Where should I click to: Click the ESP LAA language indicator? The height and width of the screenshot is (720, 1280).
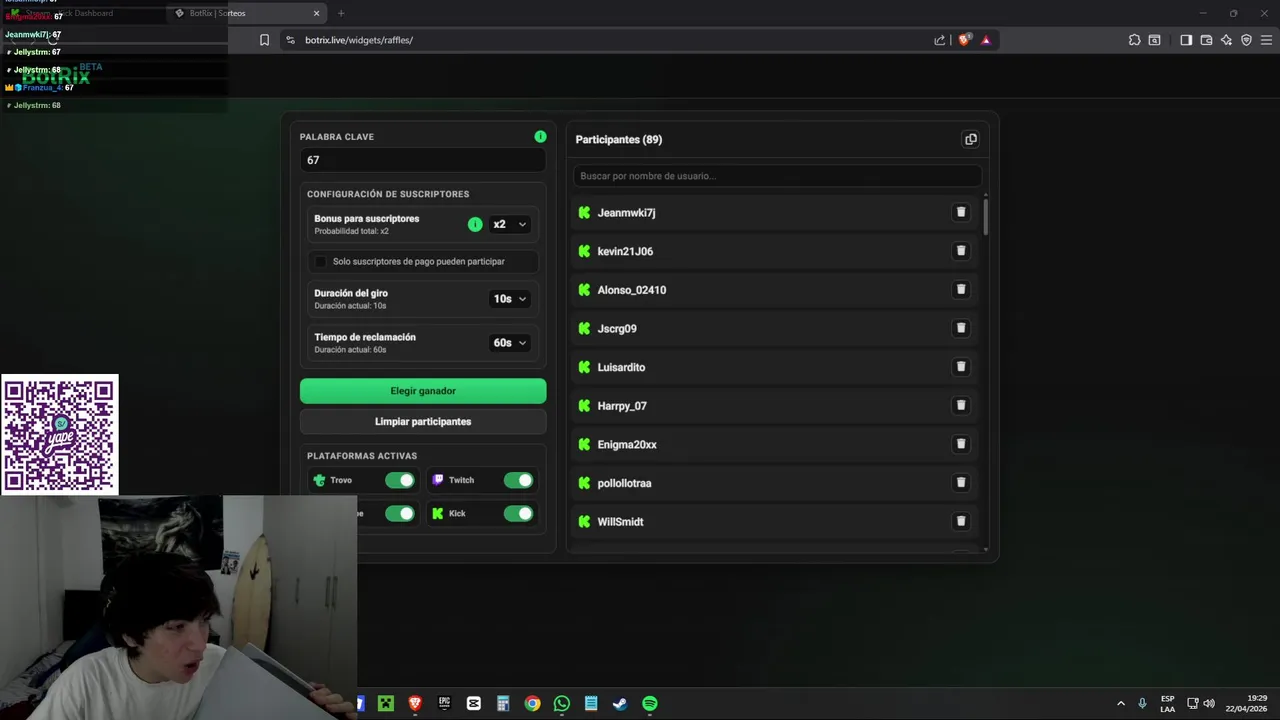coord(1167,704)
